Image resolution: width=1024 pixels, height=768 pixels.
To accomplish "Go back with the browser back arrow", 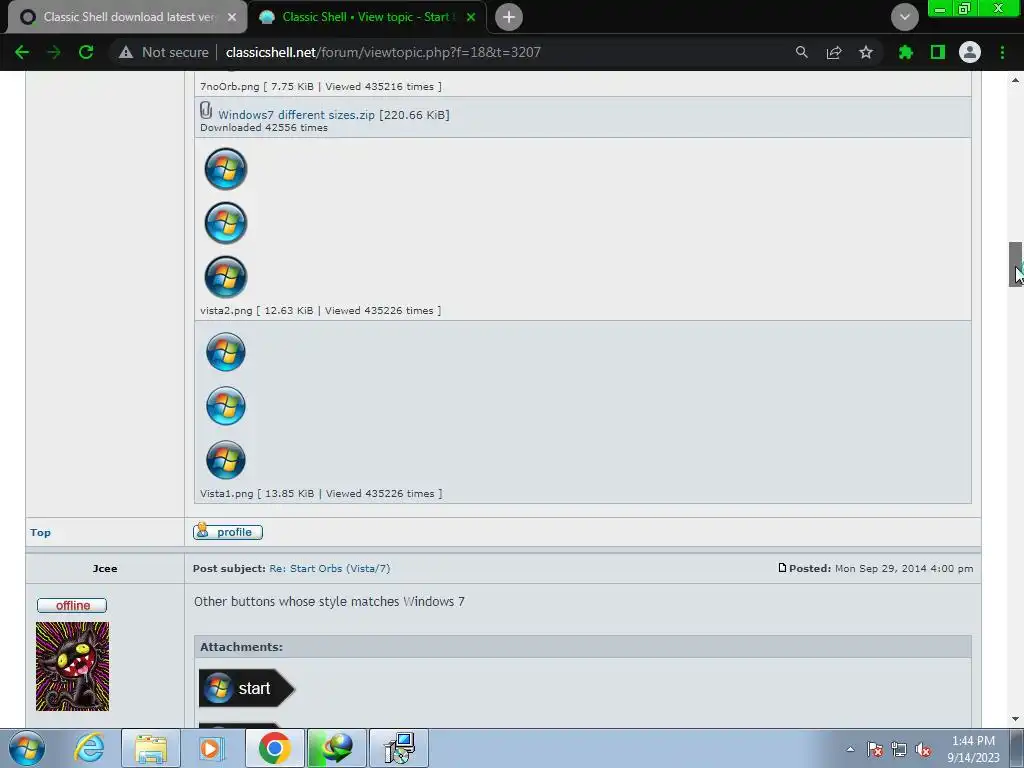I will pos(22,52).
